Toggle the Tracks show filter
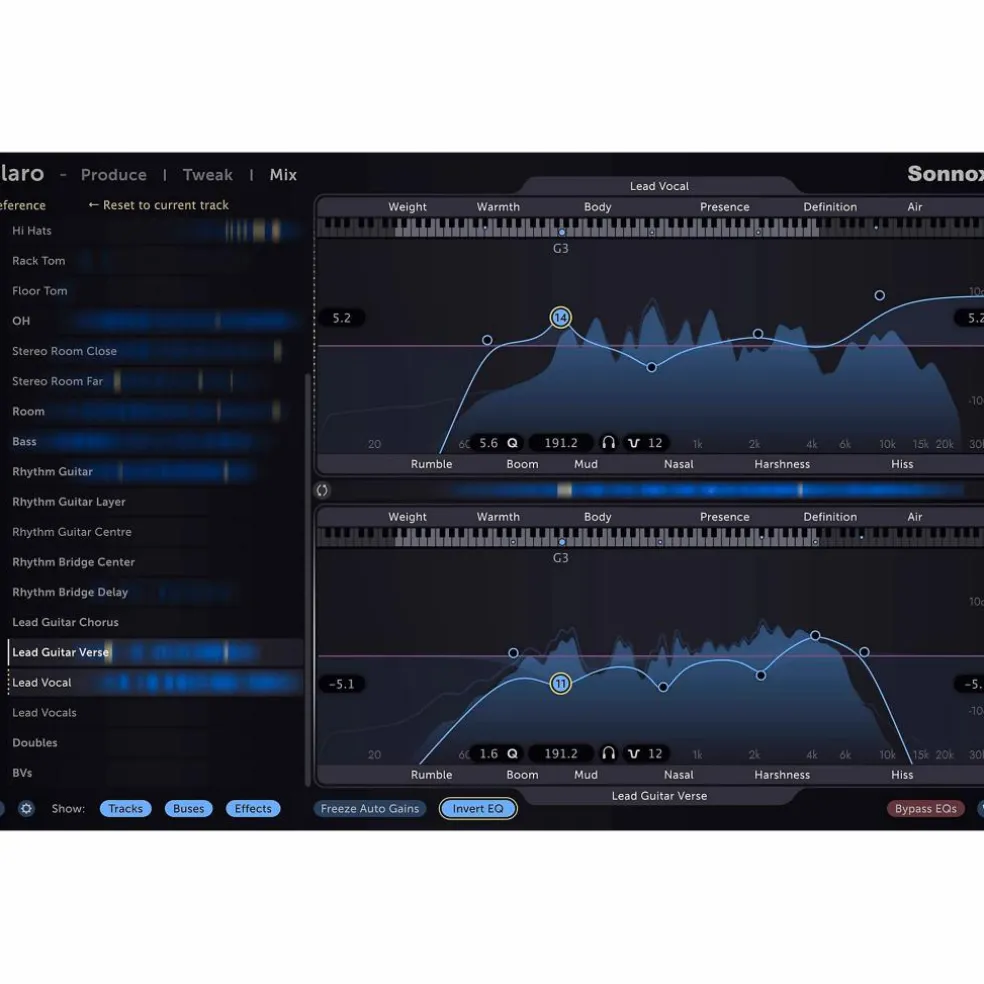984x984 pixels. tap(126, 808)
